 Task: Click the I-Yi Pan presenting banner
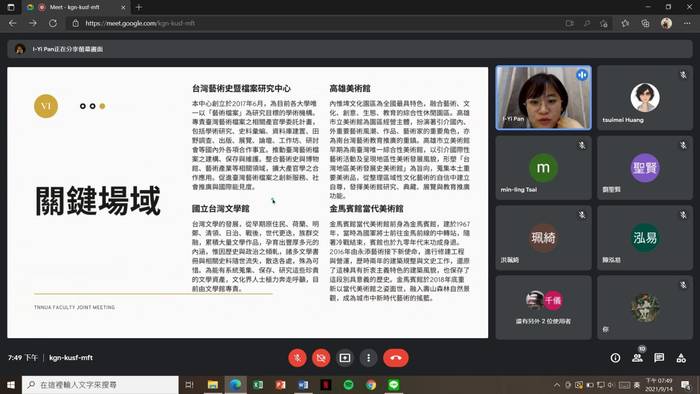[x=350, y=49]
